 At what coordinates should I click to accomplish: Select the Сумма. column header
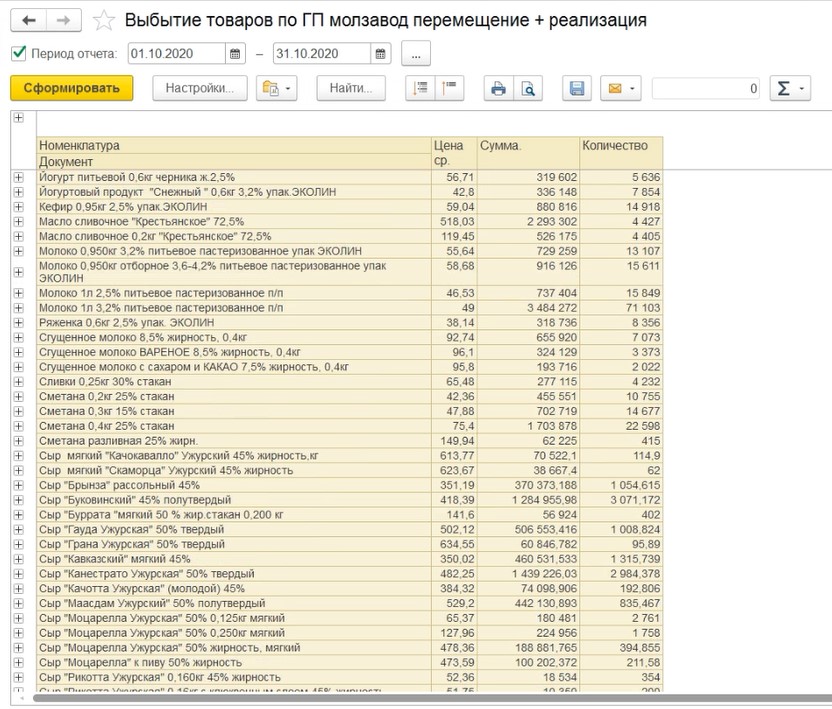click(528, 153)
